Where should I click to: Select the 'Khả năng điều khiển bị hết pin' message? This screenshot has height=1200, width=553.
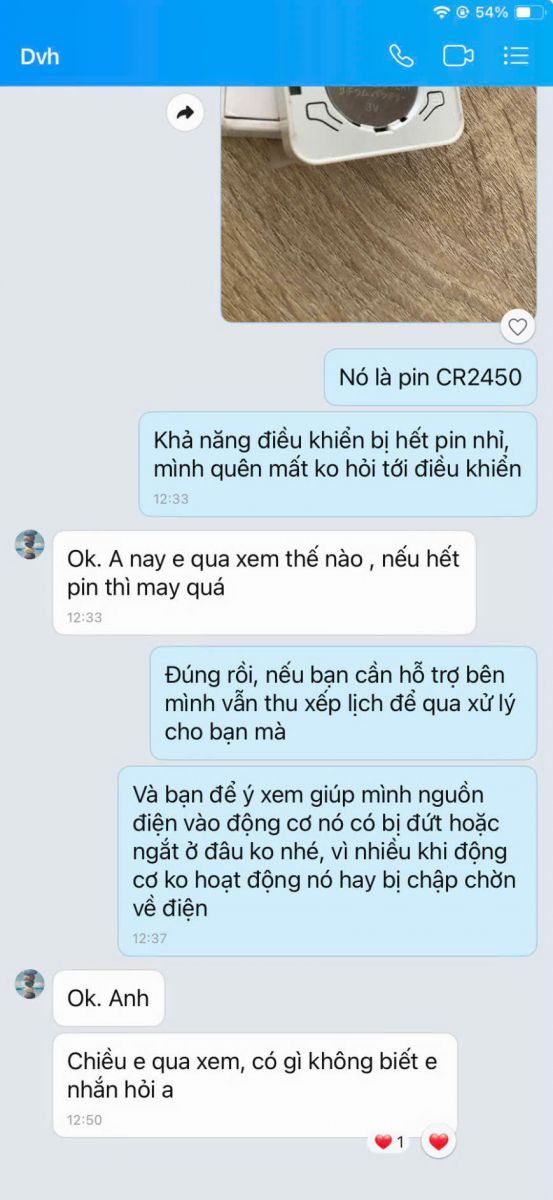point(337,464)
